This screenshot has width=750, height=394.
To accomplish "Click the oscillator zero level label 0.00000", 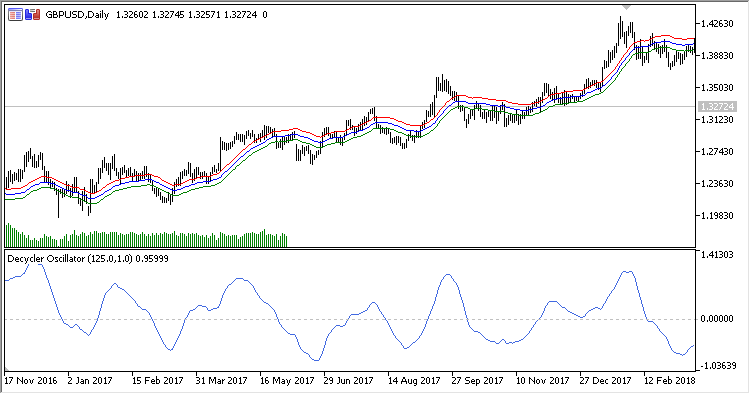I will [717, 319].
